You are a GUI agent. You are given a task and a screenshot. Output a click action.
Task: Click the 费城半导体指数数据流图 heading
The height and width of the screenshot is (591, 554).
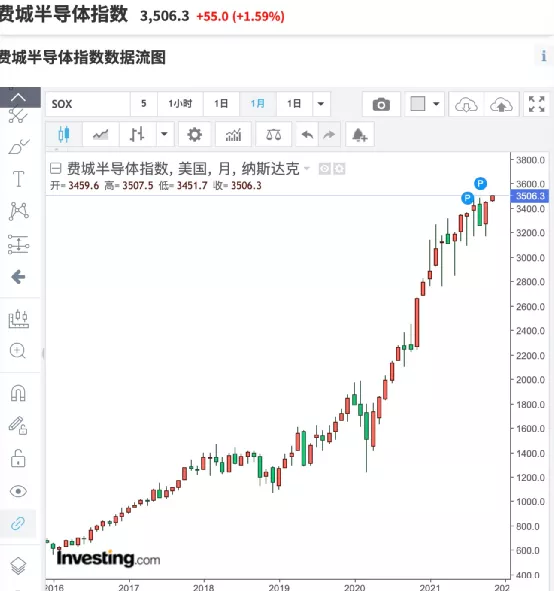pos(83,57)
